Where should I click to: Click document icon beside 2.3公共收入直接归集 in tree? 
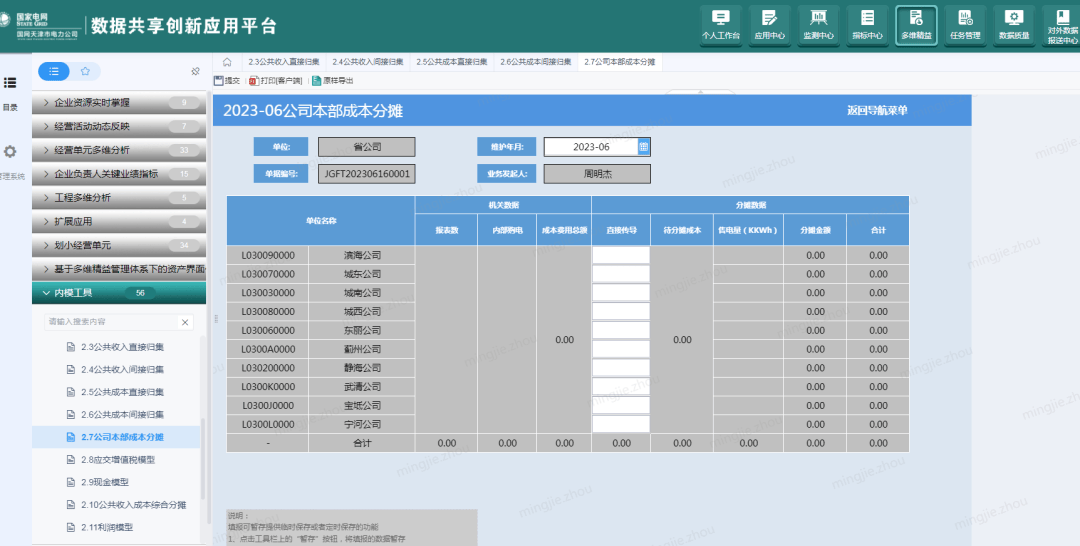(x=70, y=347)
